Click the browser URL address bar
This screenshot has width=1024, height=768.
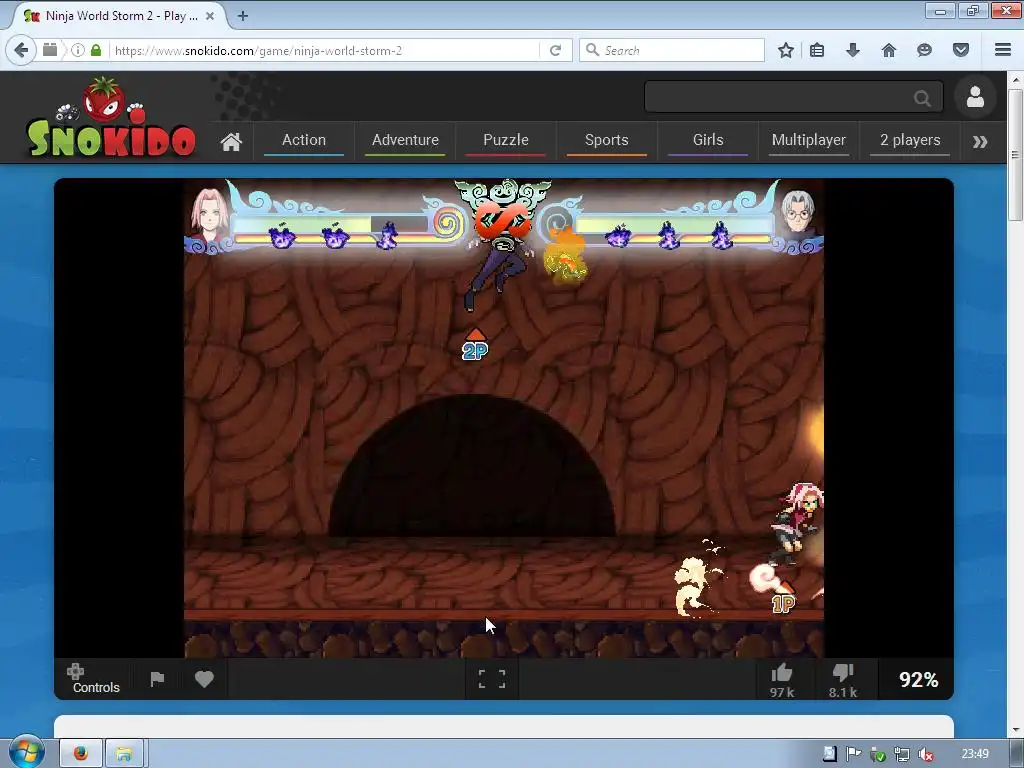(x=324, y=50)
